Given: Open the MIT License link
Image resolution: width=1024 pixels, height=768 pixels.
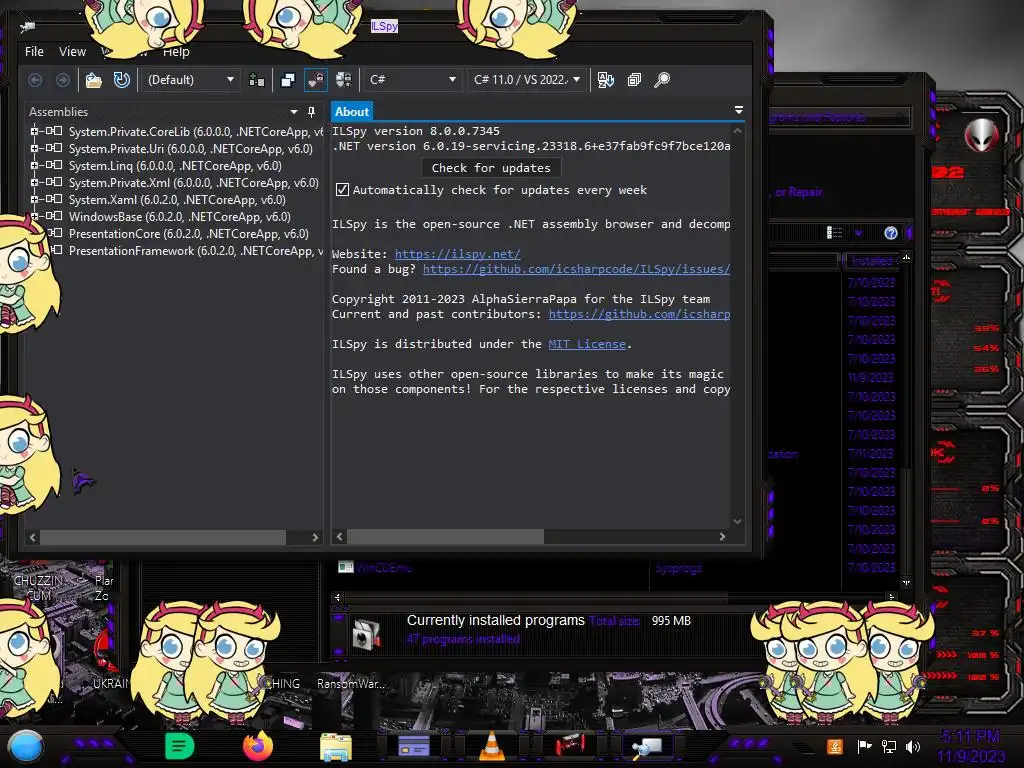Looking at the screenshot, I should pos(587,344).
